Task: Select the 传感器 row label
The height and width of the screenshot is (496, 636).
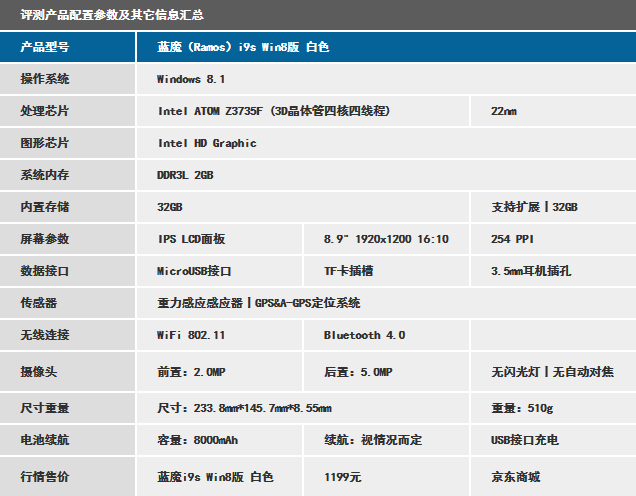Action: 67,303
